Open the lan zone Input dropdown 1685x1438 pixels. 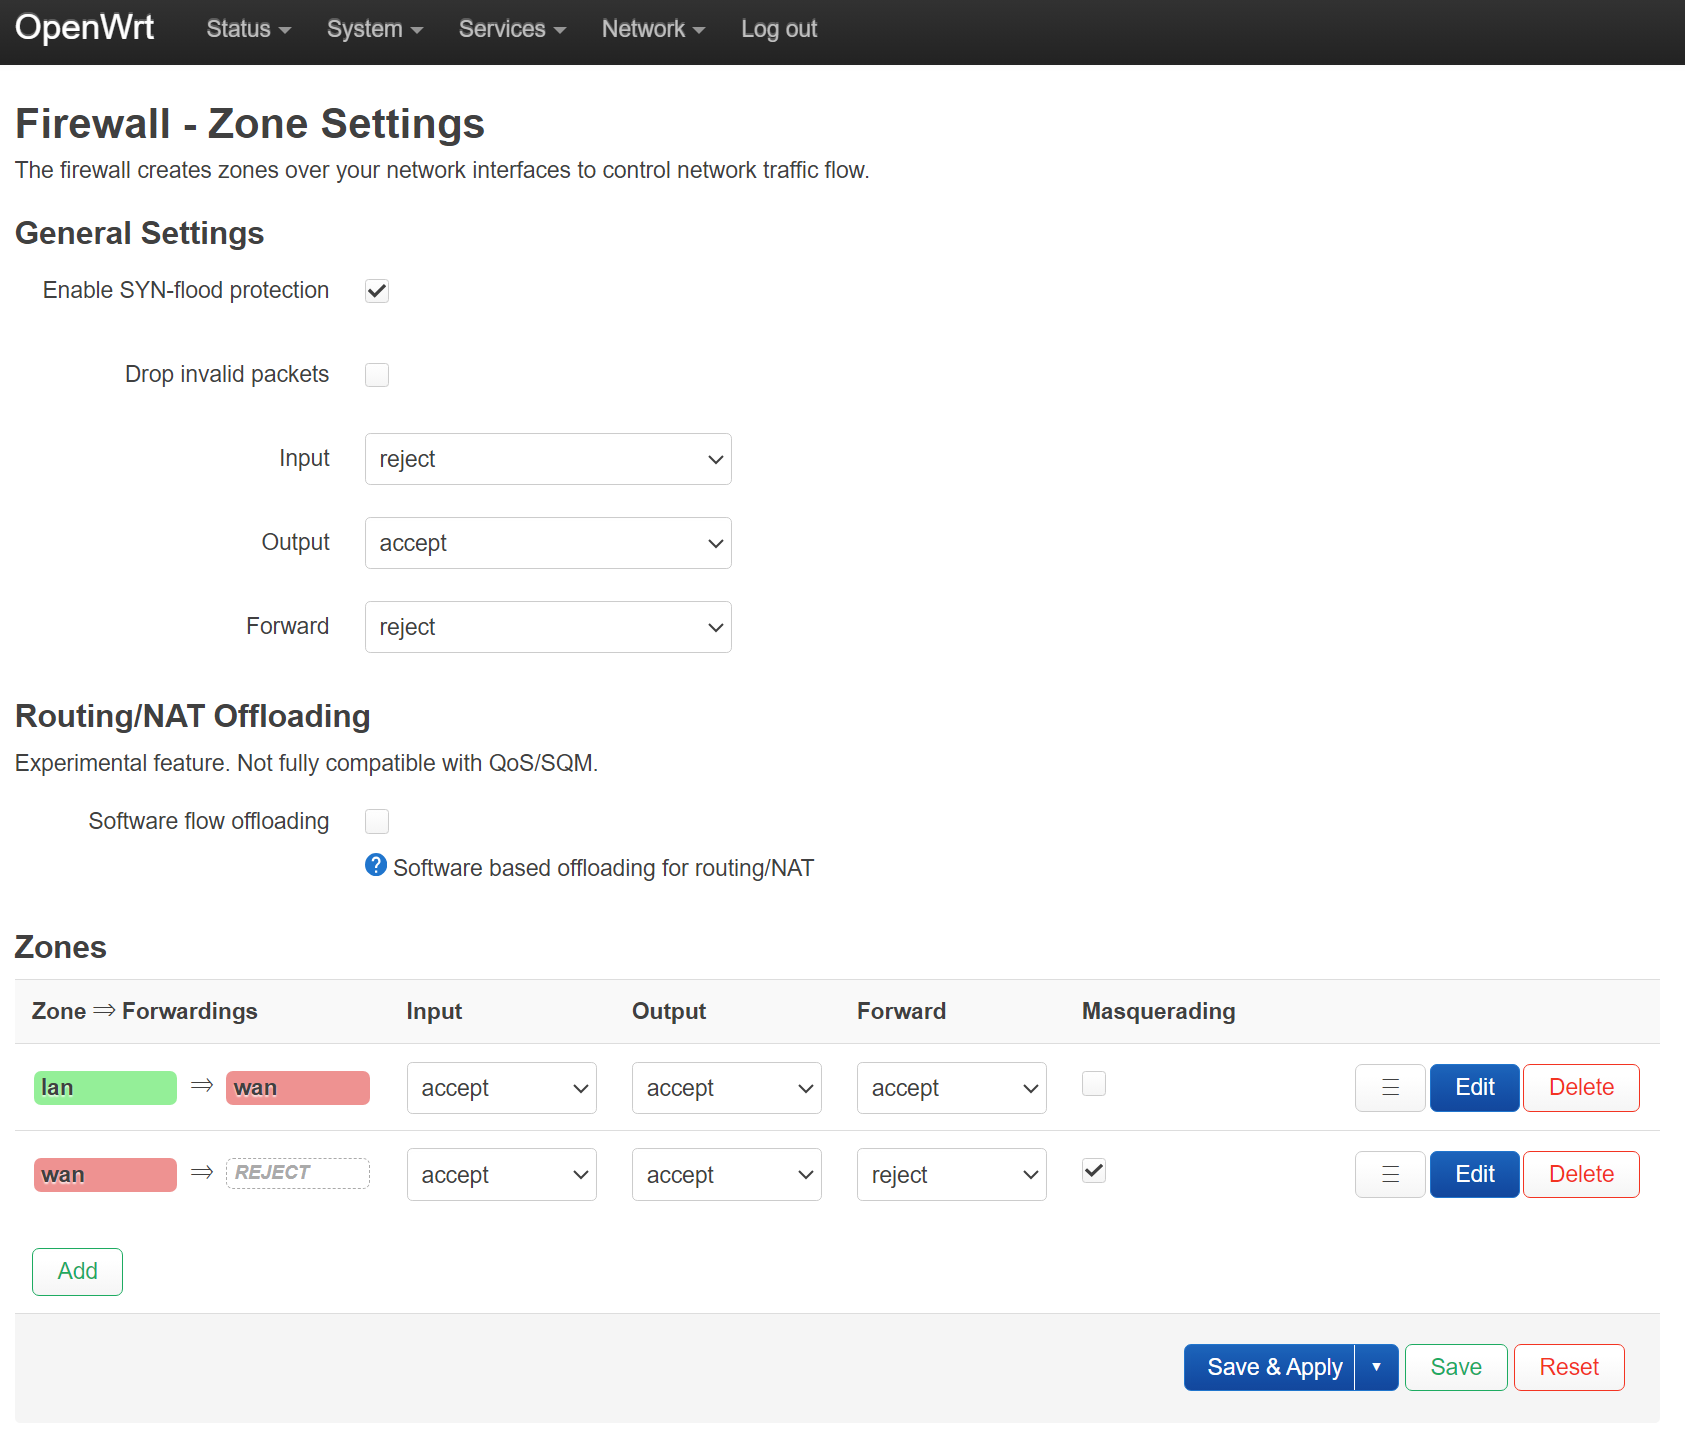tap(502, 1088)
